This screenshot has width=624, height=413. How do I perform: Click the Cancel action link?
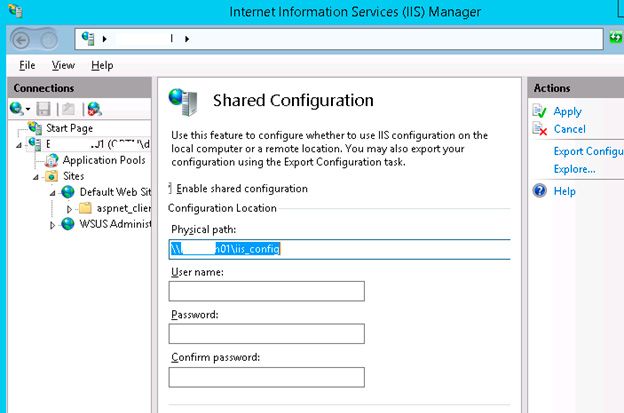(x=569, y=129)
